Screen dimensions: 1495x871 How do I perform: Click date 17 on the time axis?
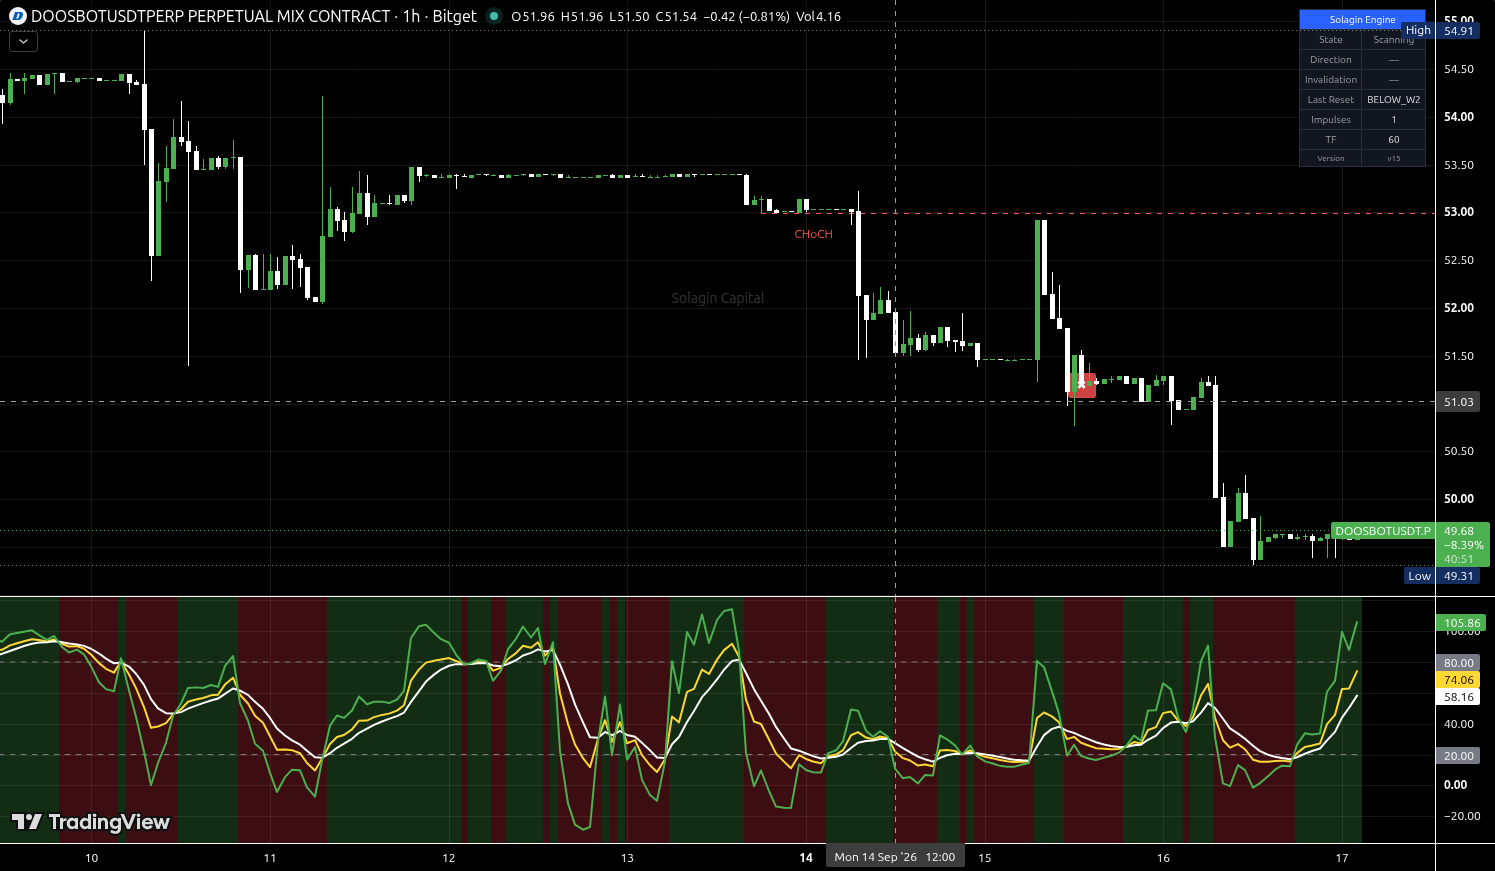pyautogui.click(x=1342, y=858)
